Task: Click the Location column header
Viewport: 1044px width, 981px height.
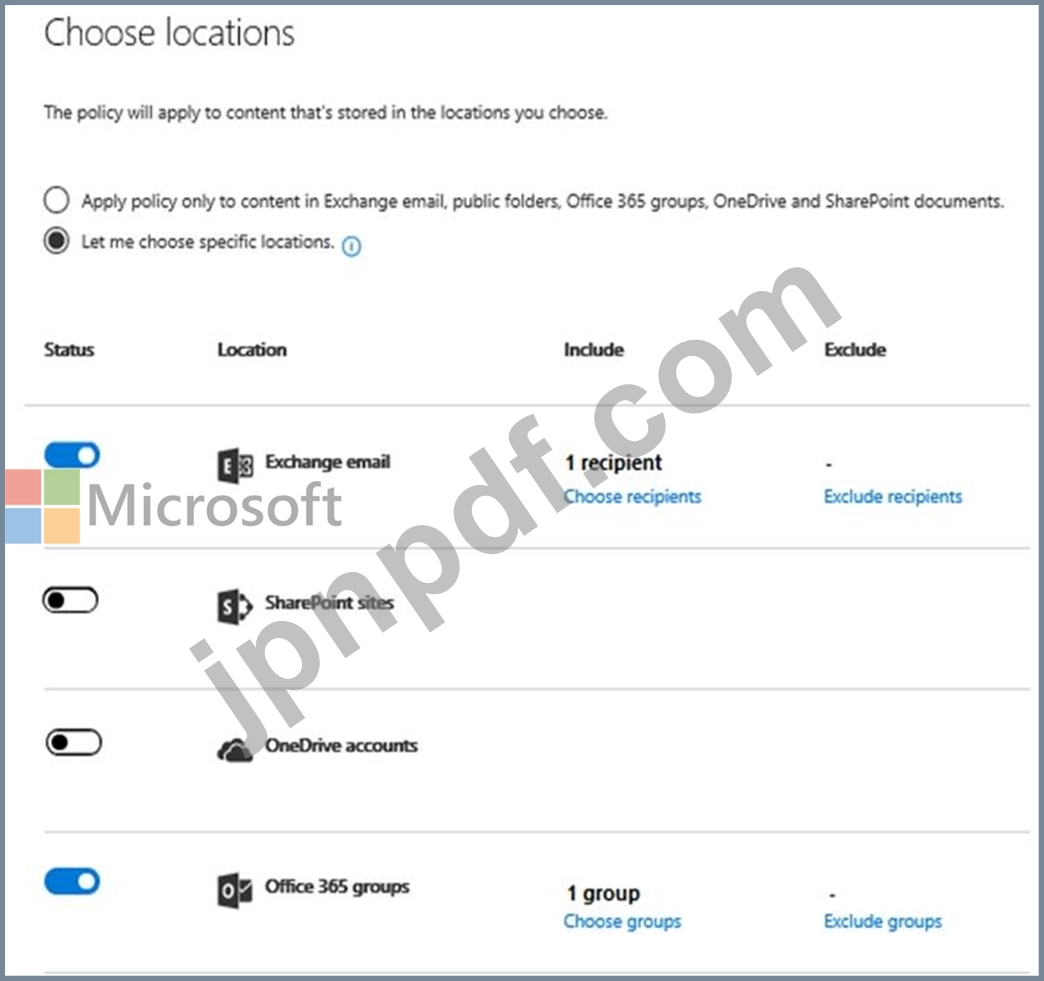Action: click(x=252, y=350)
